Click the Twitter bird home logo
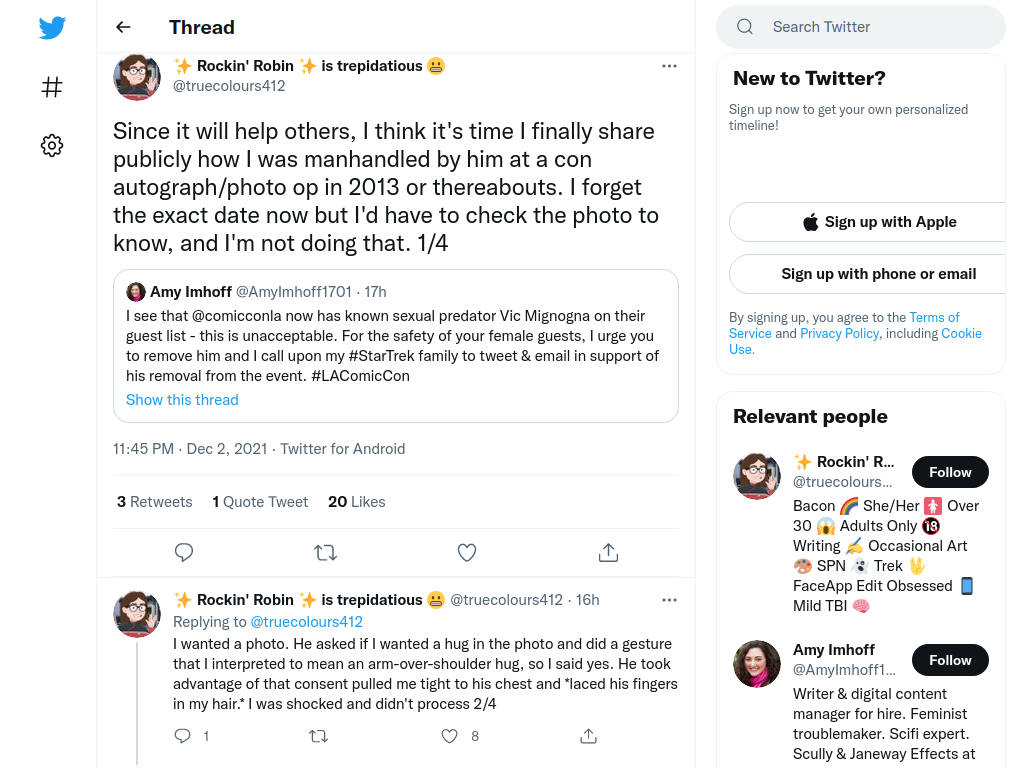 click(52, 28)
